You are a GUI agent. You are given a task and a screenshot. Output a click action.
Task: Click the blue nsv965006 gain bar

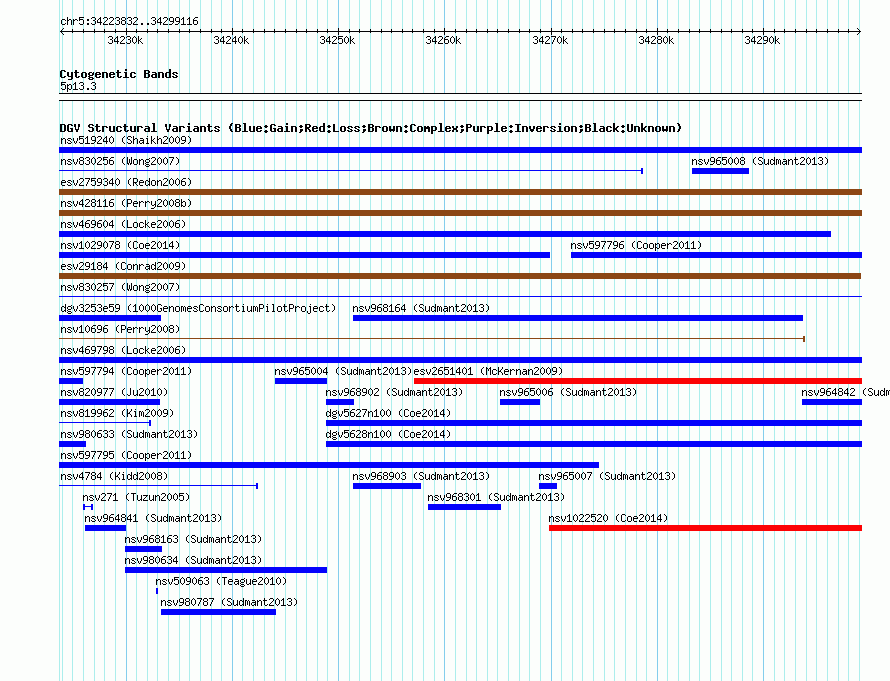point(520,402)
